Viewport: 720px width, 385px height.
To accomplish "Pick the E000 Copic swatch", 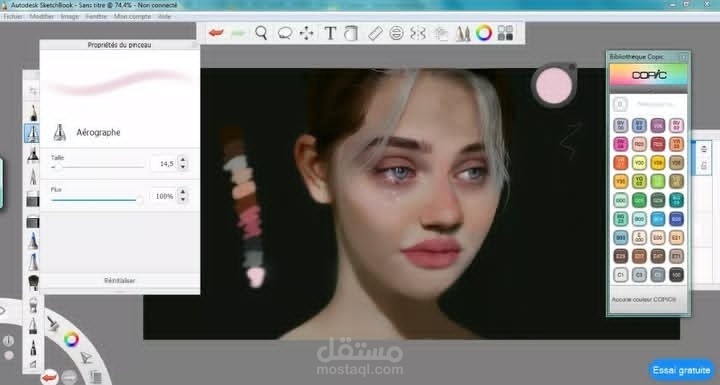I will click(639, 237).
